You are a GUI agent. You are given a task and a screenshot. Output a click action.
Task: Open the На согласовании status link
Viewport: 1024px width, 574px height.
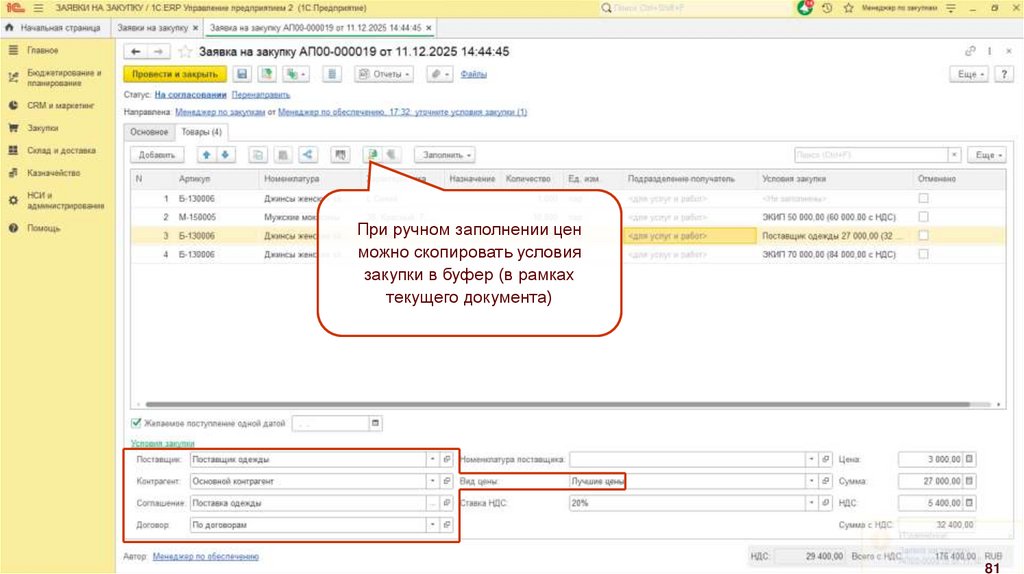190,95
